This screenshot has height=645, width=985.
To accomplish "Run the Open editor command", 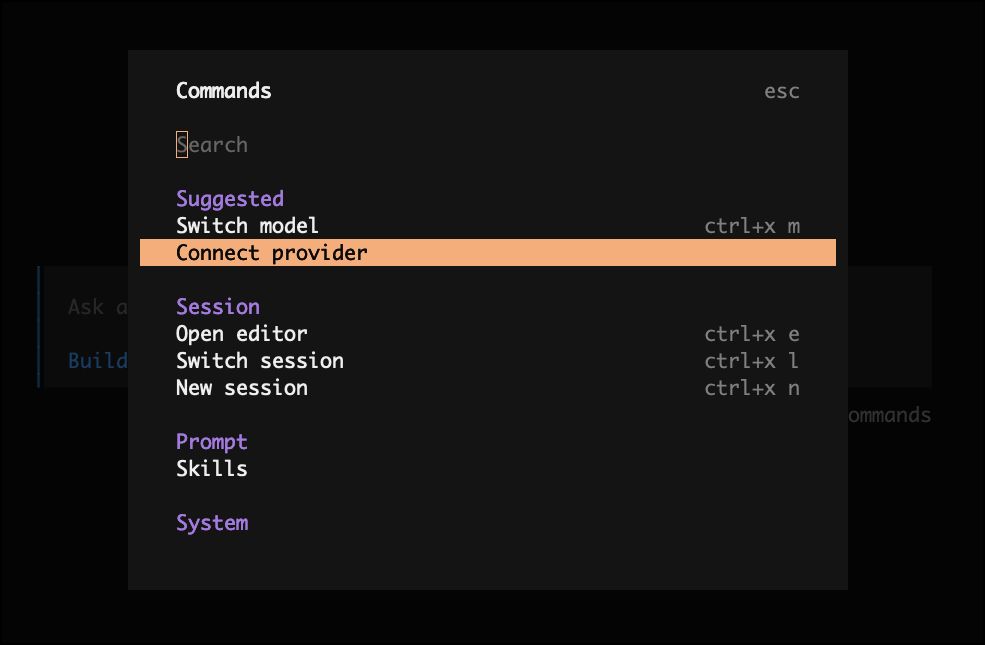I will tap(242, 334).
